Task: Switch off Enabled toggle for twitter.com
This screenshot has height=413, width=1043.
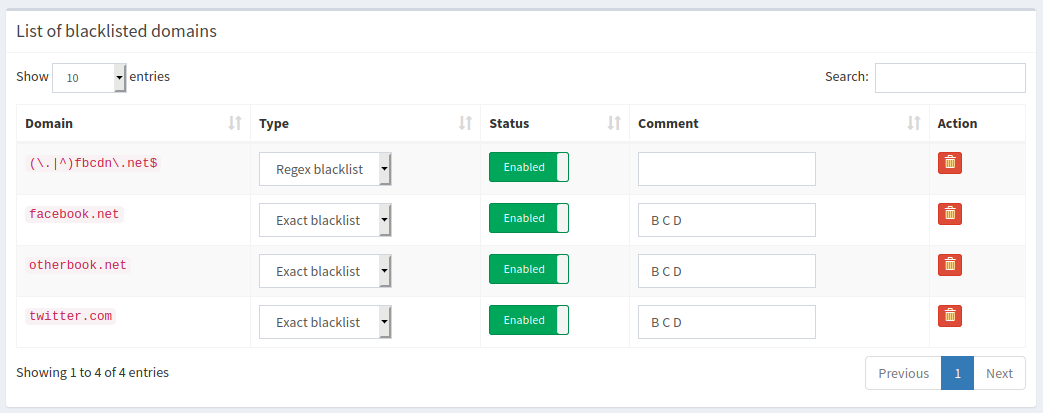Action: pos(529,320)
